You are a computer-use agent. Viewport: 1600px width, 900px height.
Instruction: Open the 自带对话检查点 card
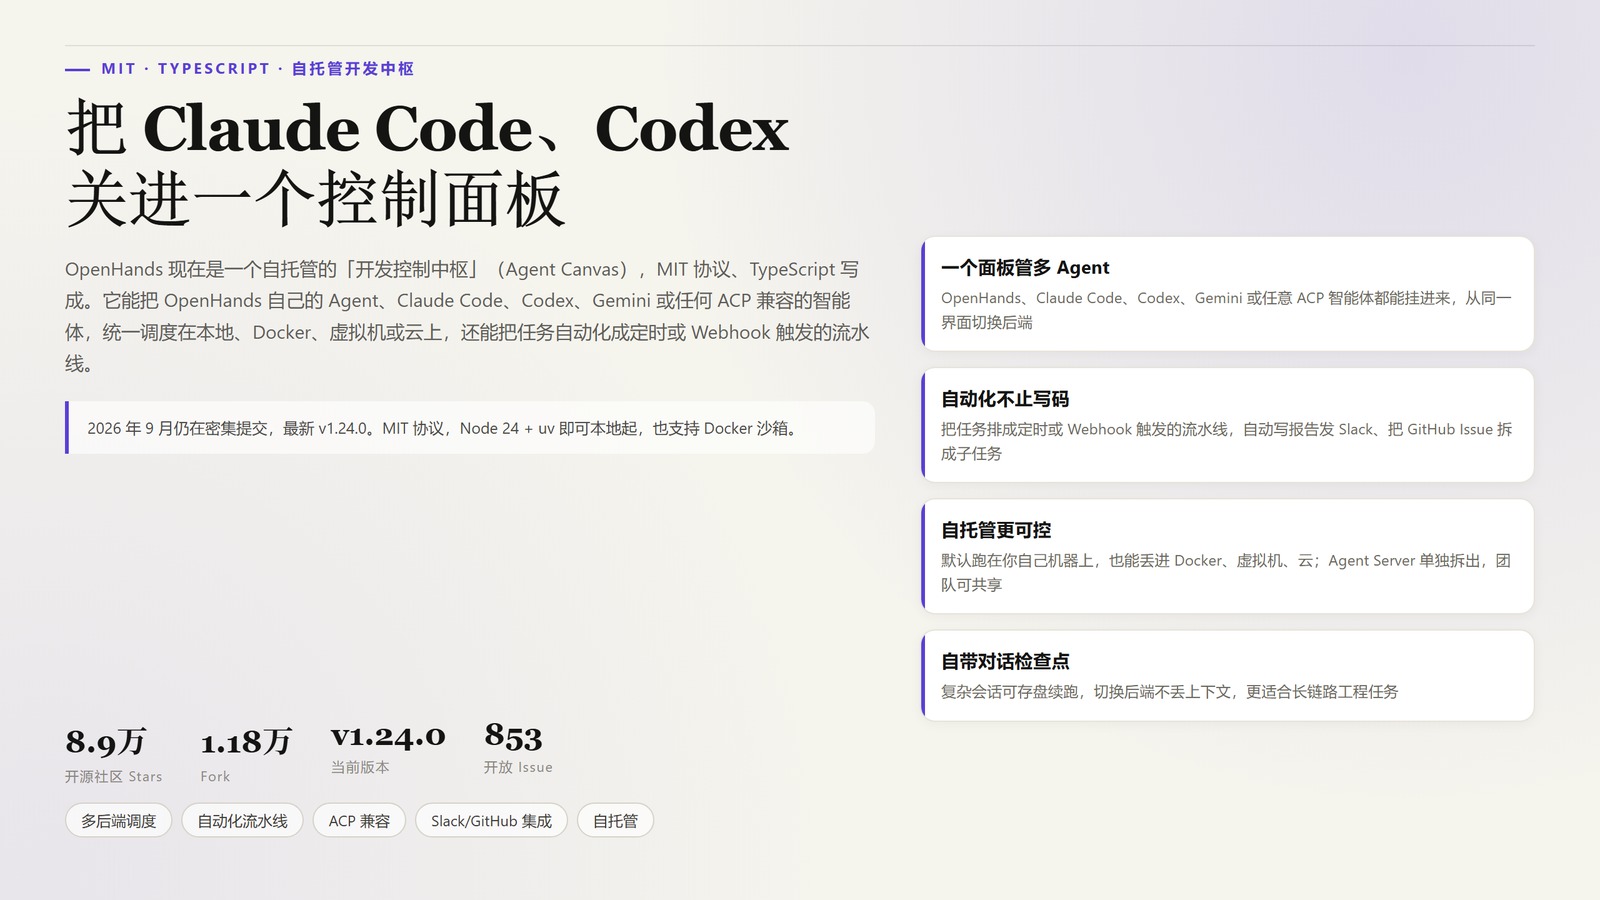[1227, 675]
